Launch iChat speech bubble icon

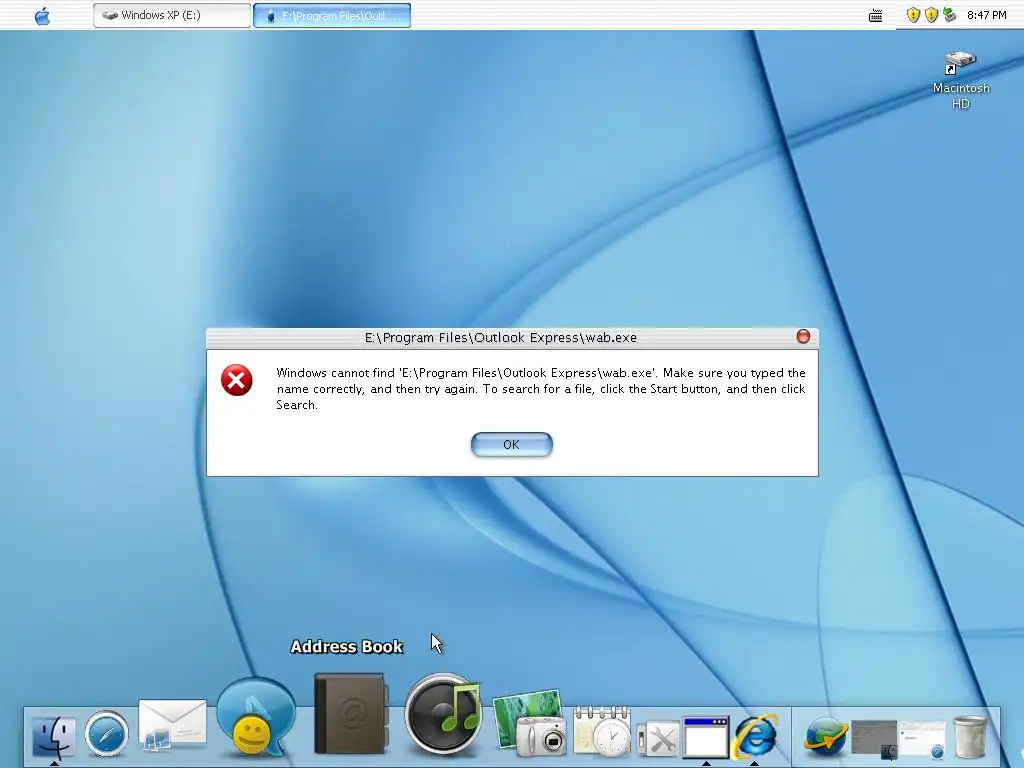point(255,716)
